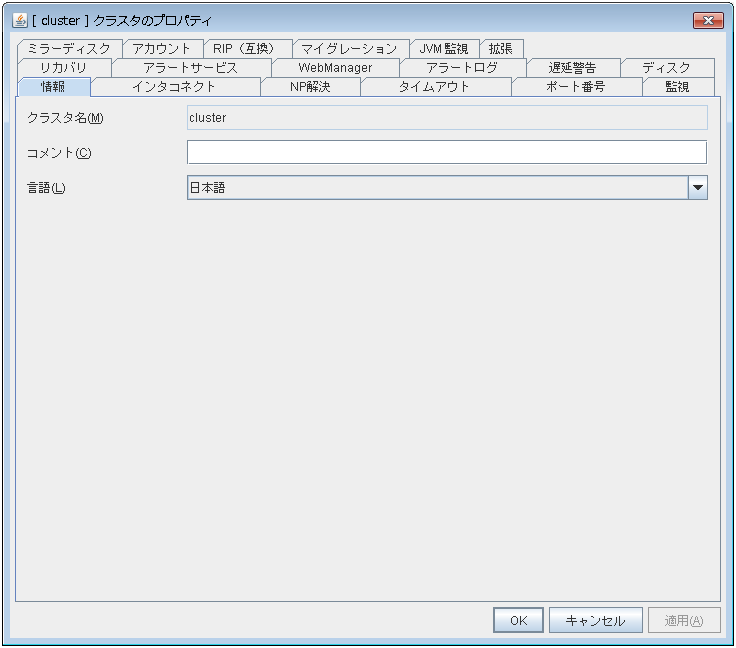Click the Java icon in title bar
The width and height of the screenshot is (736, 648).
point(19,20)
